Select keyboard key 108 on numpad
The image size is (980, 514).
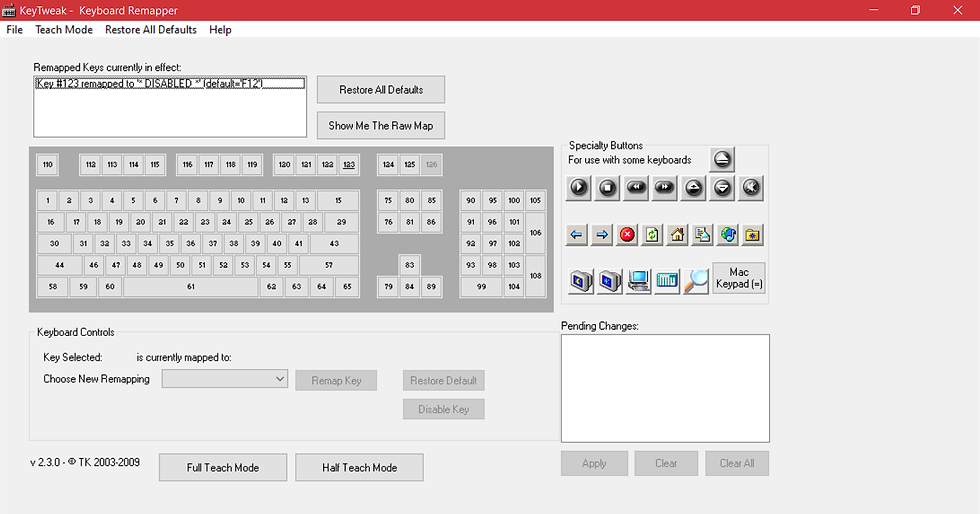click(536, 276)
